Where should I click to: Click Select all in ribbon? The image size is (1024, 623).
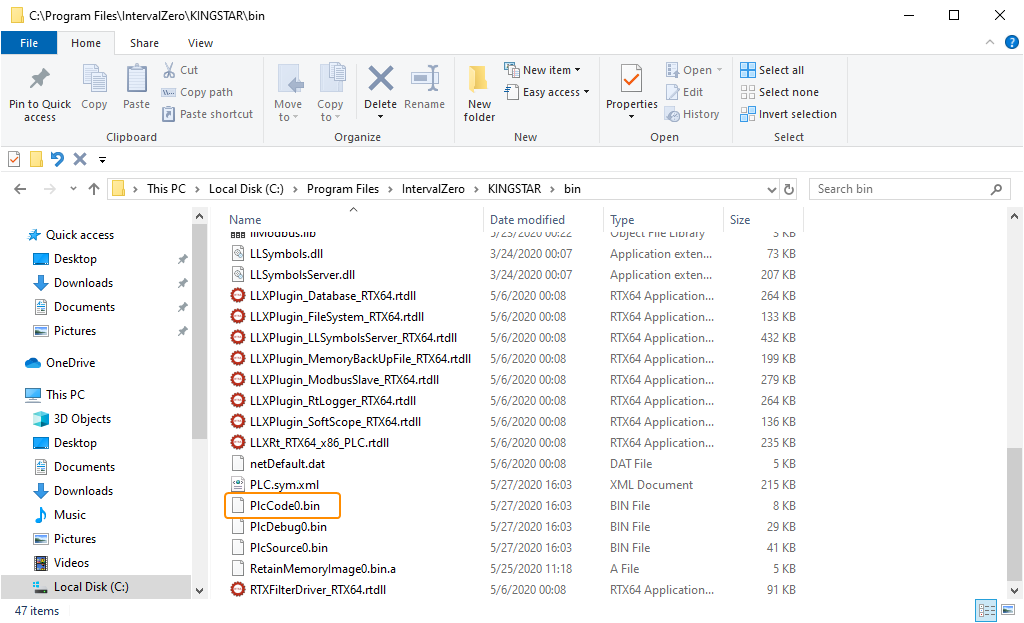(x=772, y=70)
